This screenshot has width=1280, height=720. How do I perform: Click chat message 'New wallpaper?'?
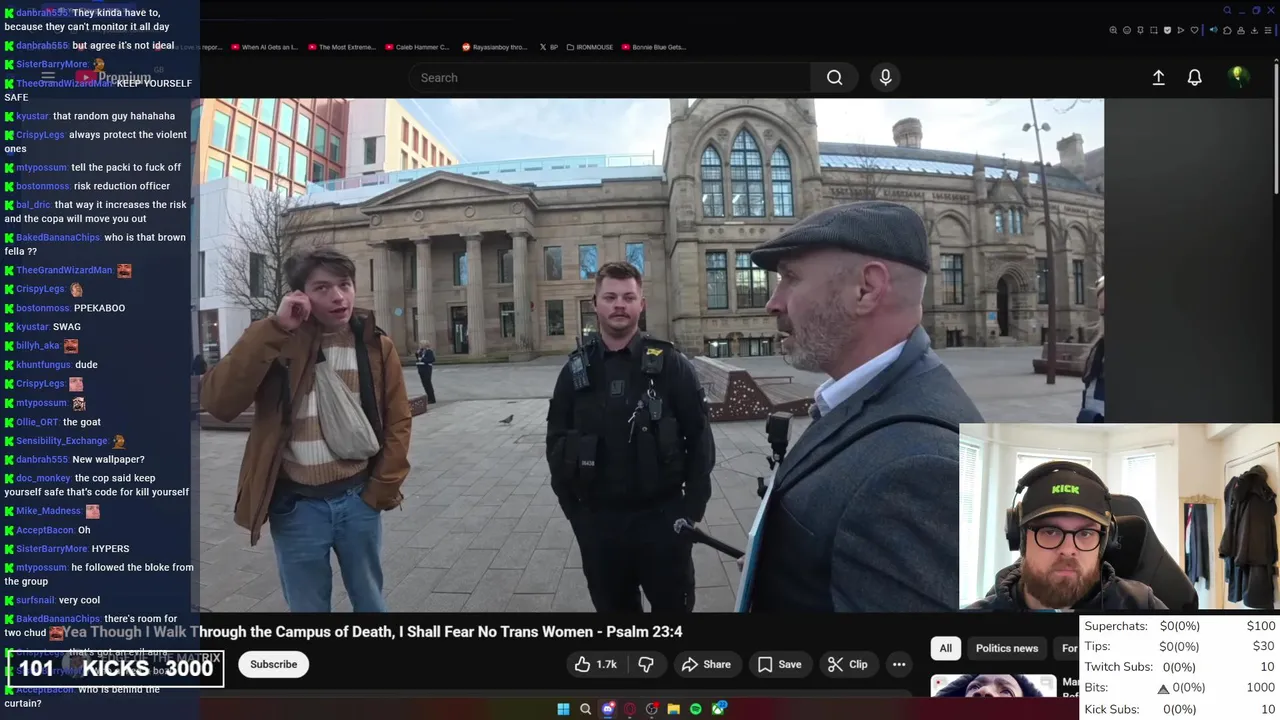point(108,460)
